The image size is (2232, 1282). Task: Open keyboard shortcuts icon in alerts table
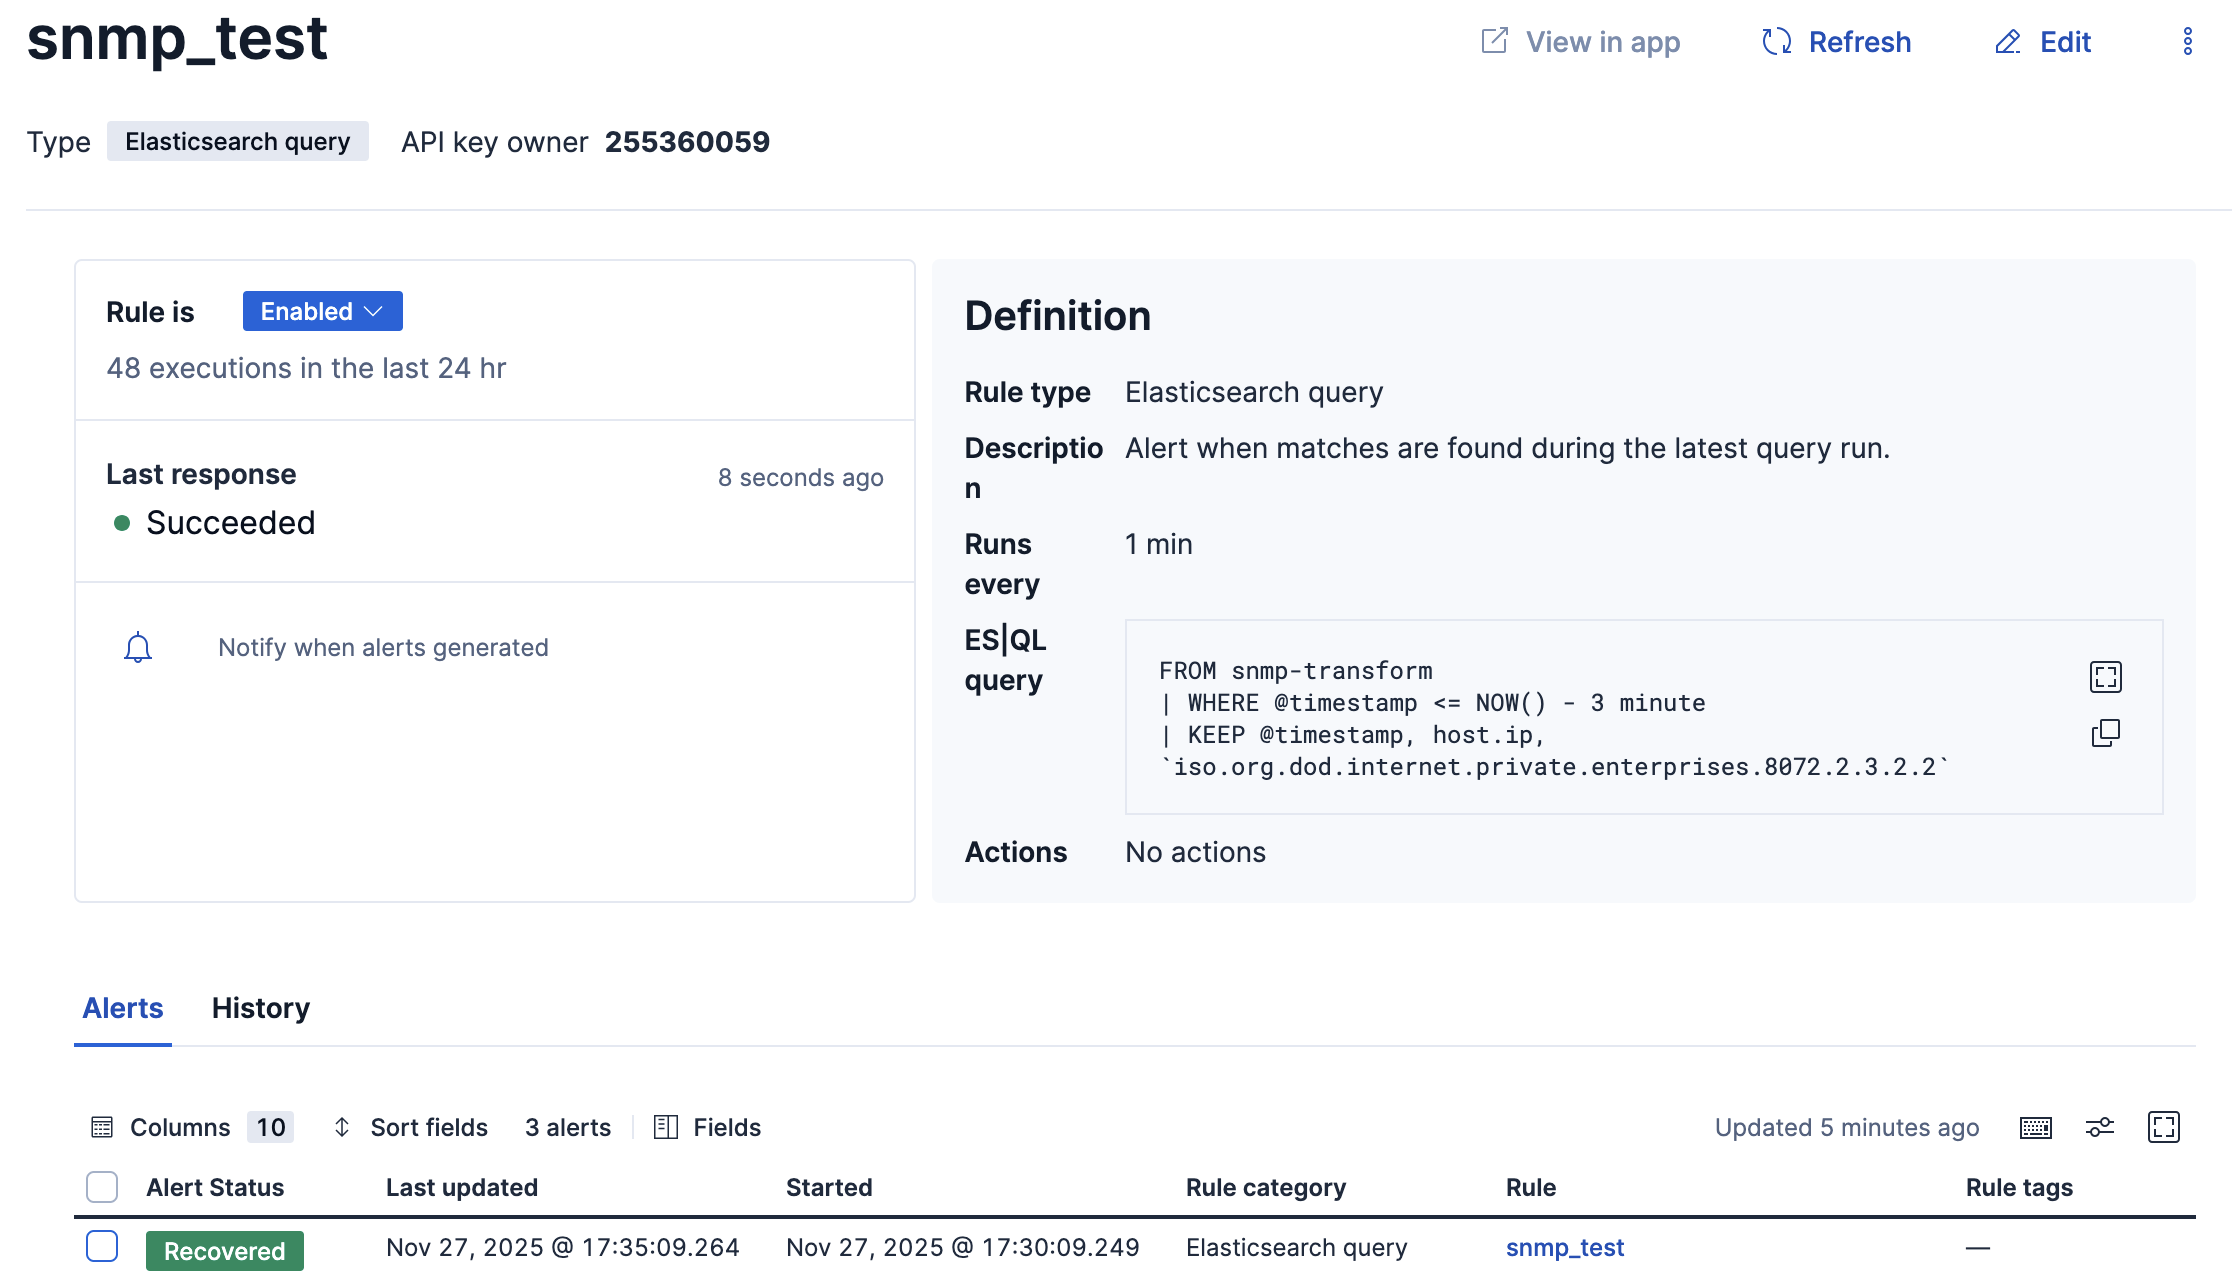2035,1128
